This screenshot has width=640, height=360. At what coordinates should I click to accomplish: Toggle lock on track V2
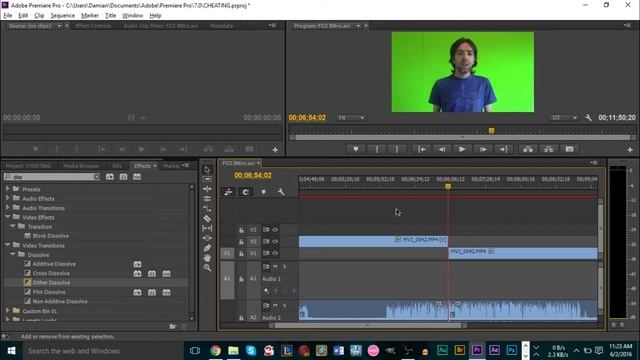(x=241, y=242)
